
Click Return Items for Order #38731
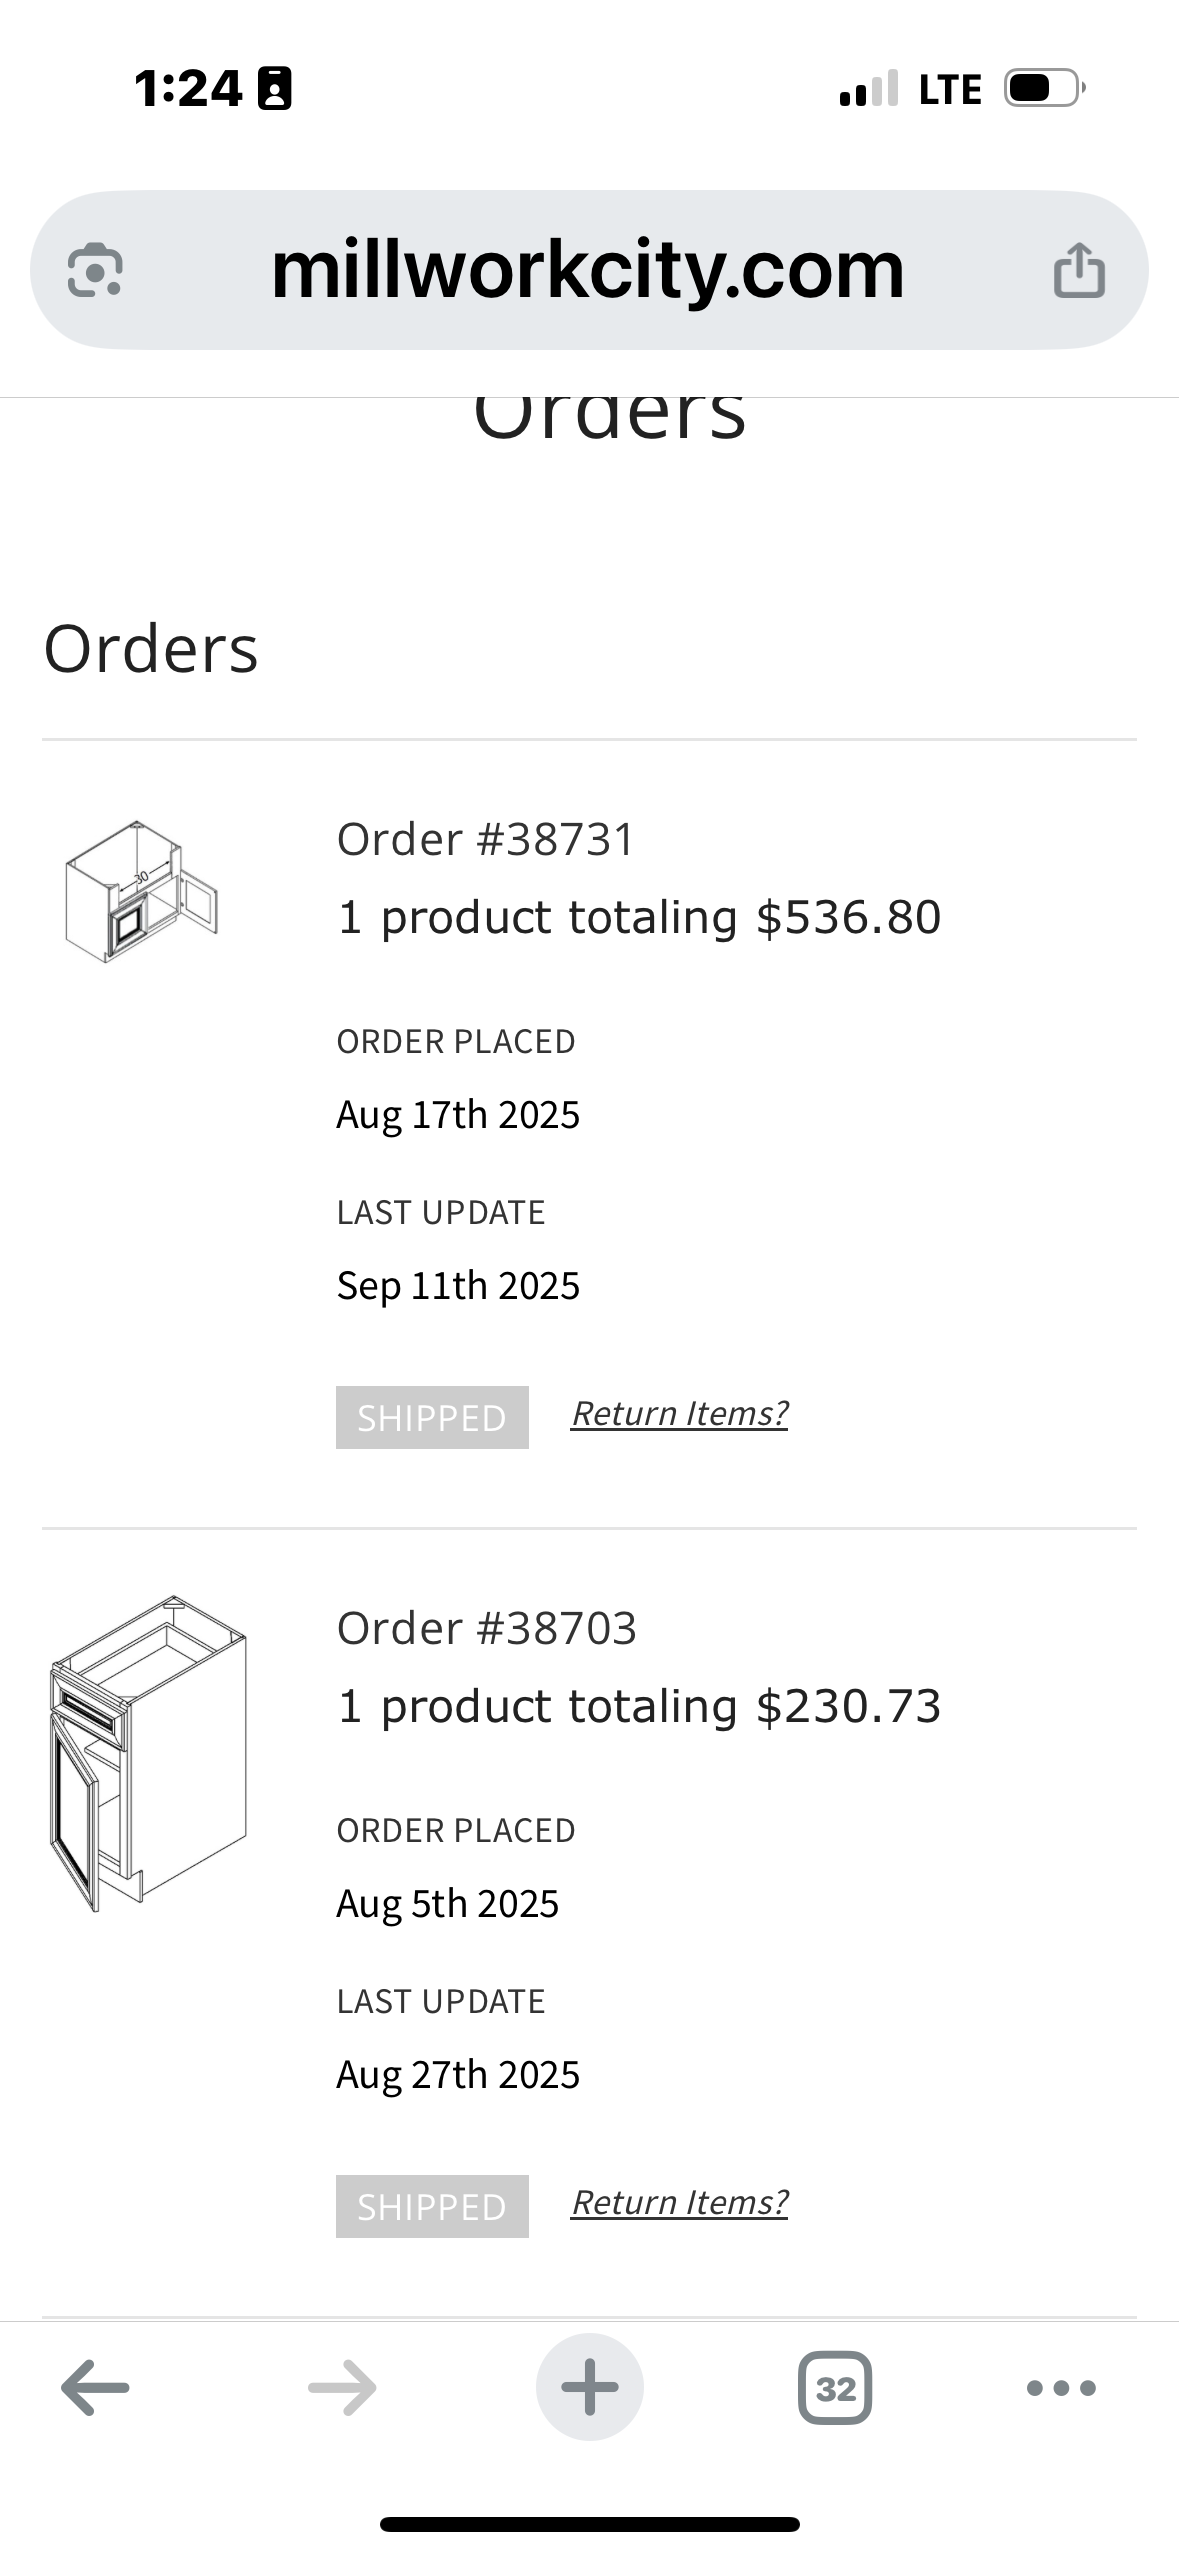tap(679, 1414)
